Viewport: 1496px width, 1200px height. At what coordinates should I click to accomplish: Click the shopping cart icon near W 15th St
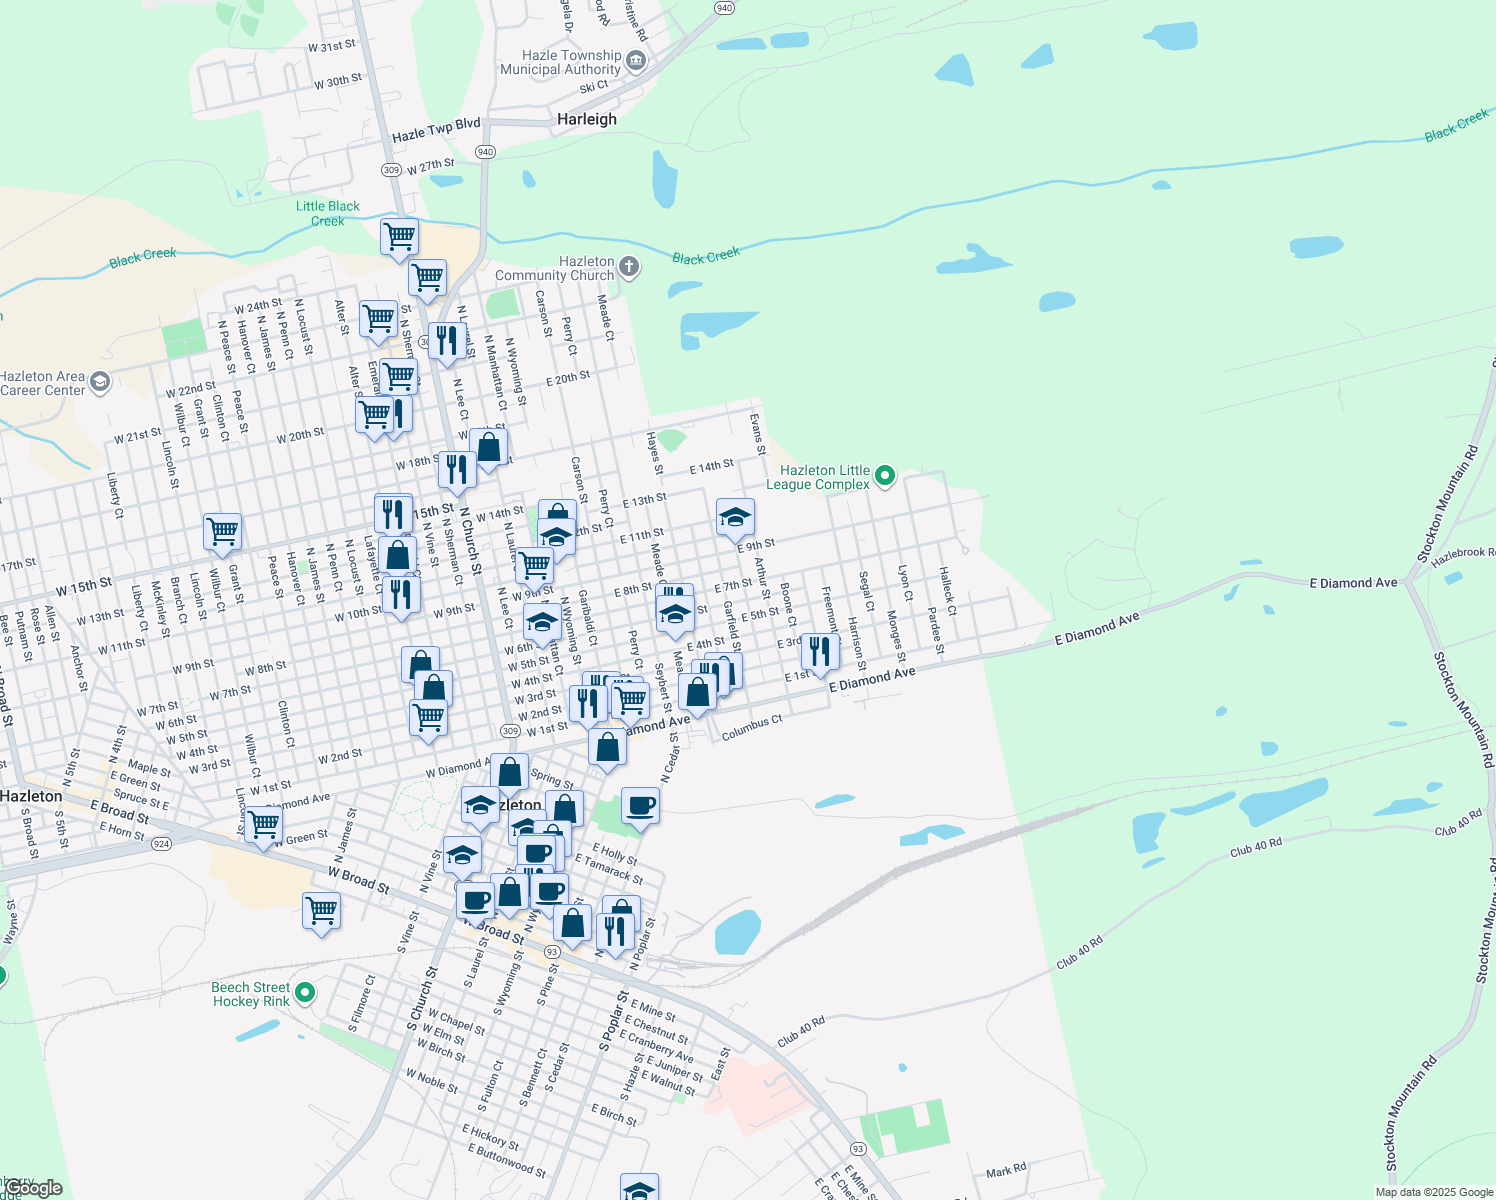[x=222, y=532]
